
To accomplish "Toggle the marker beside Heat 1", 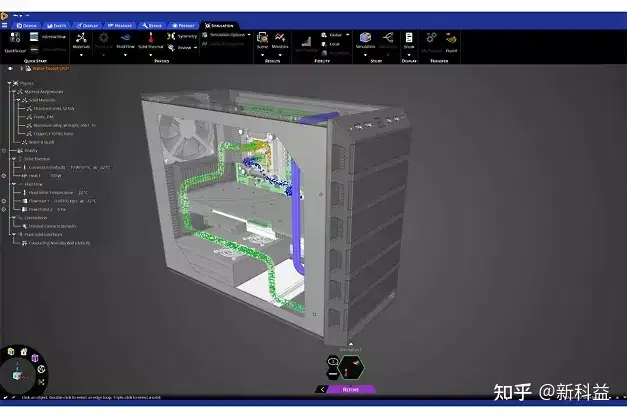I will pyautogui.click(x=4, y=176).
